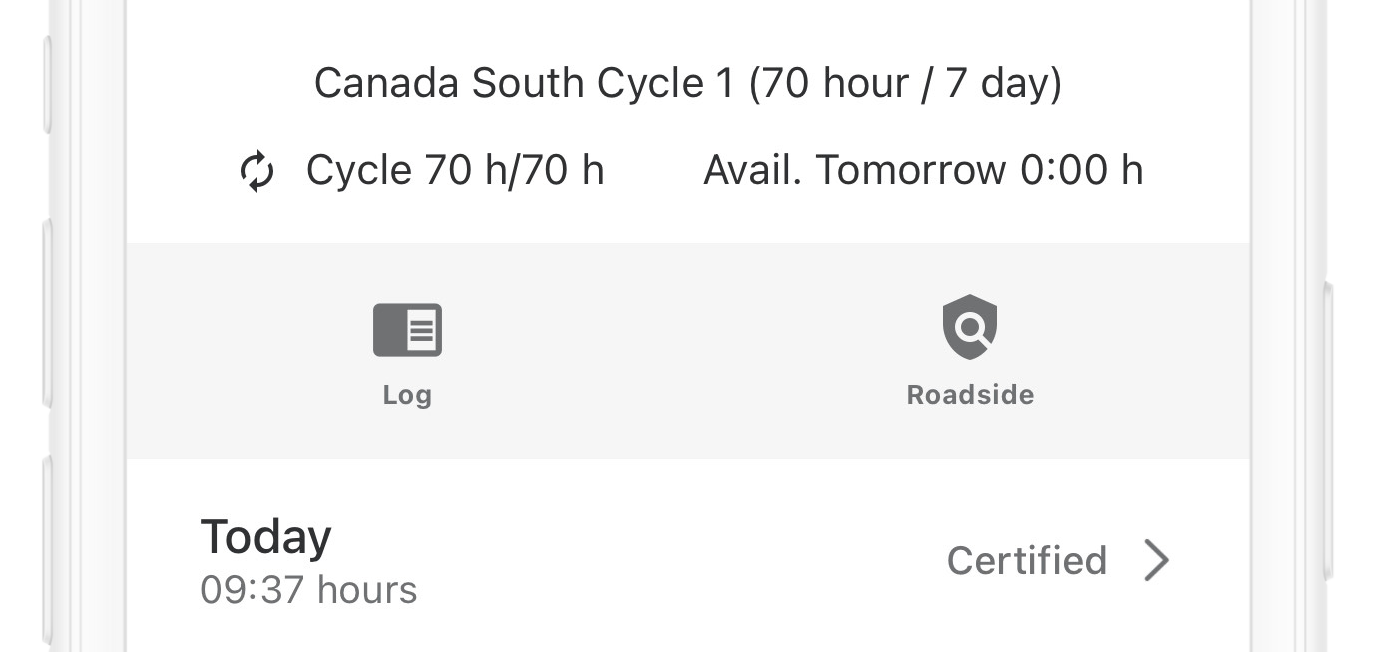This screenshot has width=1384, height=652.
Task: Open the Roadside inspection shield icon
Action: click(970, 327)
